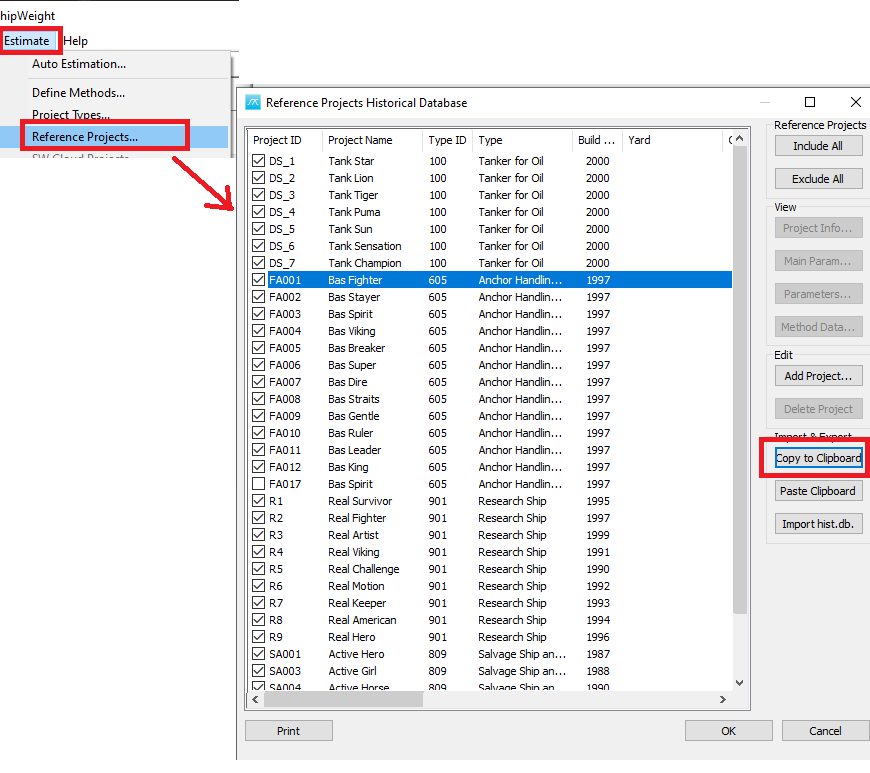Untick the SA001 Active Hero checkbox
The height and width of the screenshot is (773, 870).
click(259, 654)
